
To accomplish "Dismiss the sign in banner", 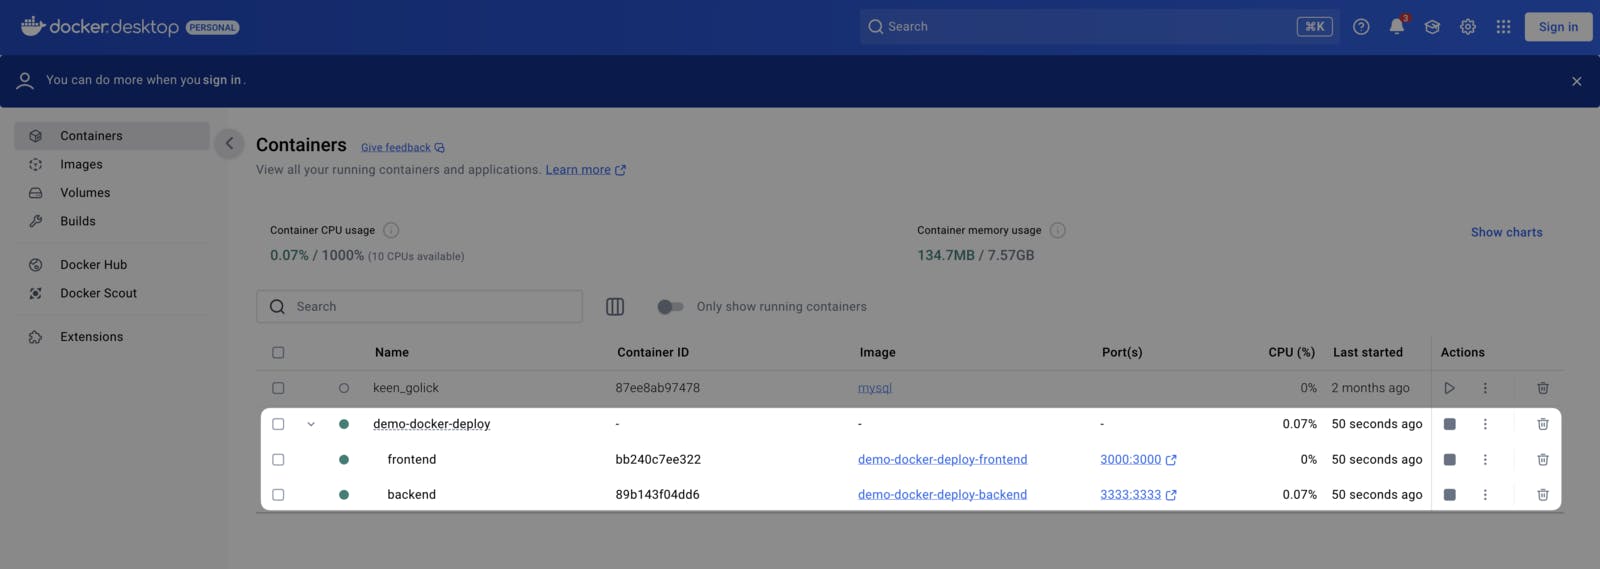I will (x=1576, y=81).
